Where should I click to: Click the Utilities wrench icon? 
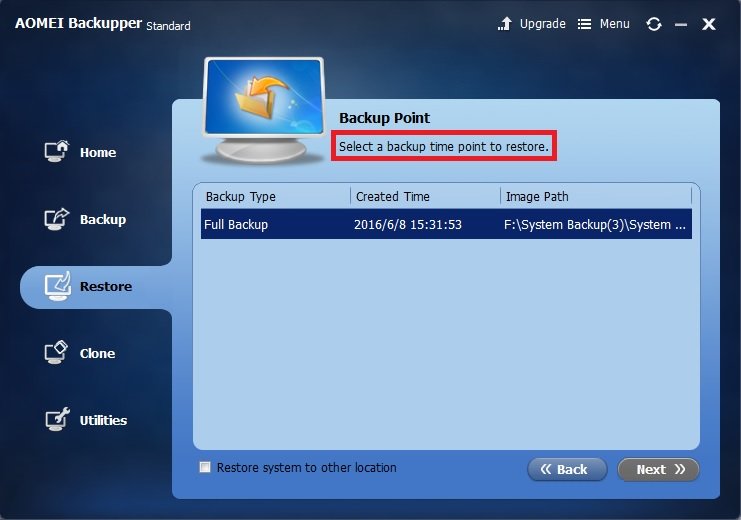(58, 419)
